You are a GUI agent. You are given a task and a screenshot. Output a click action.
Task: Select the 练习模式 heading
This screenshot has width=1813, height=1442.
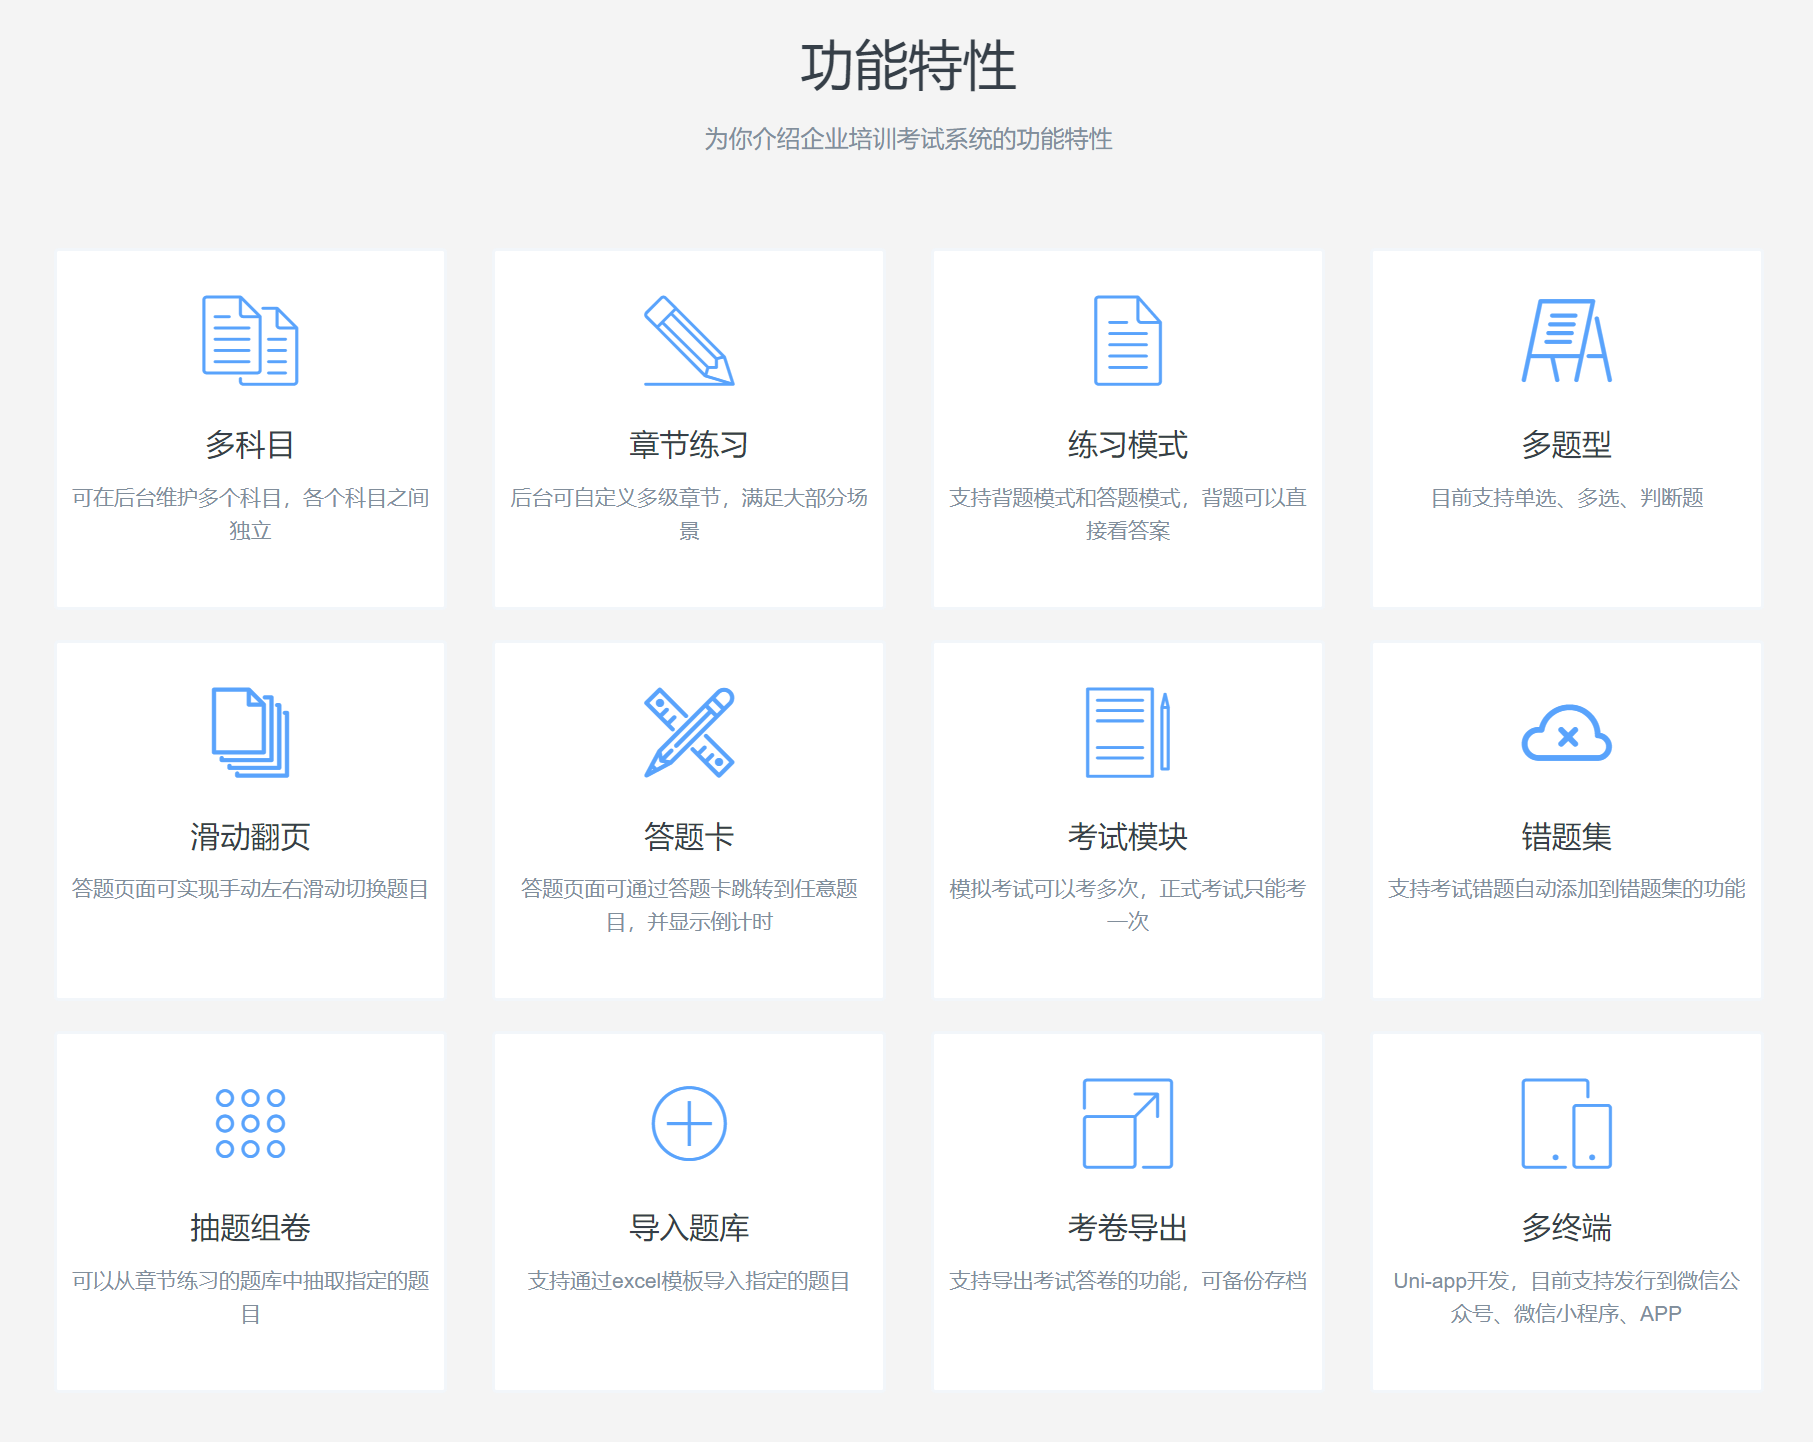pyautogui.click(x=1127, y=444)
